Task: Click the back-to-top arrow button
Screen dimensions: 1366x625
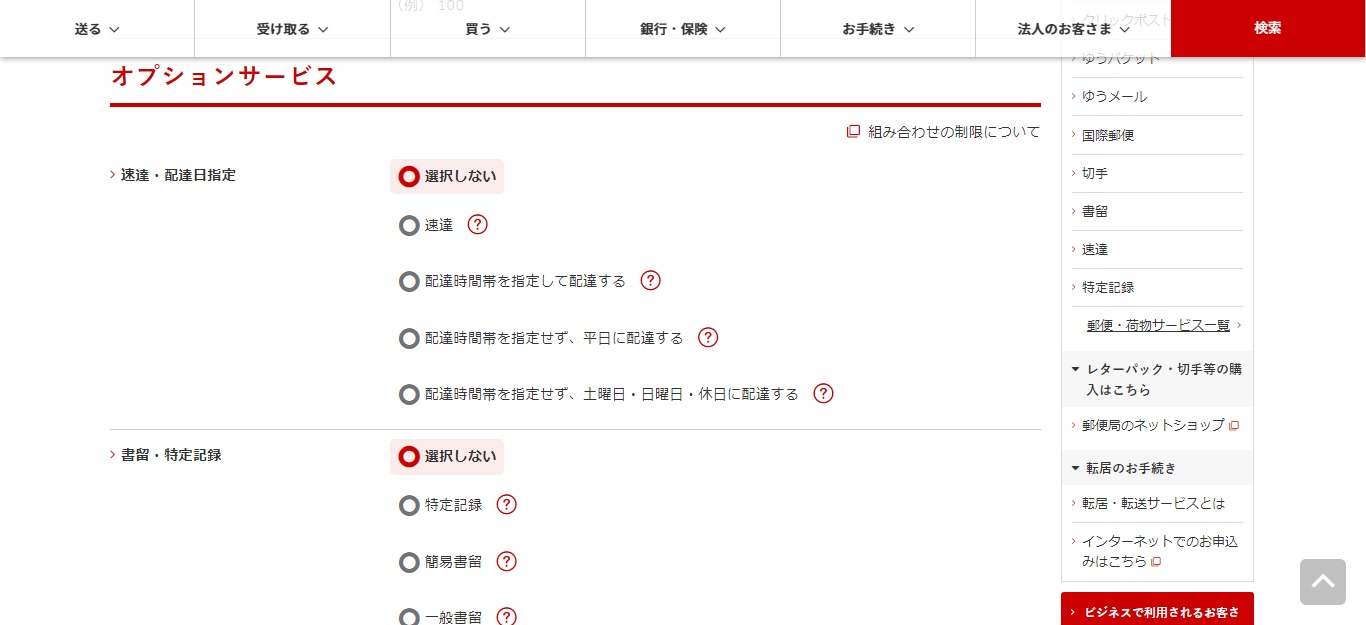Action: coord(1323,582)
